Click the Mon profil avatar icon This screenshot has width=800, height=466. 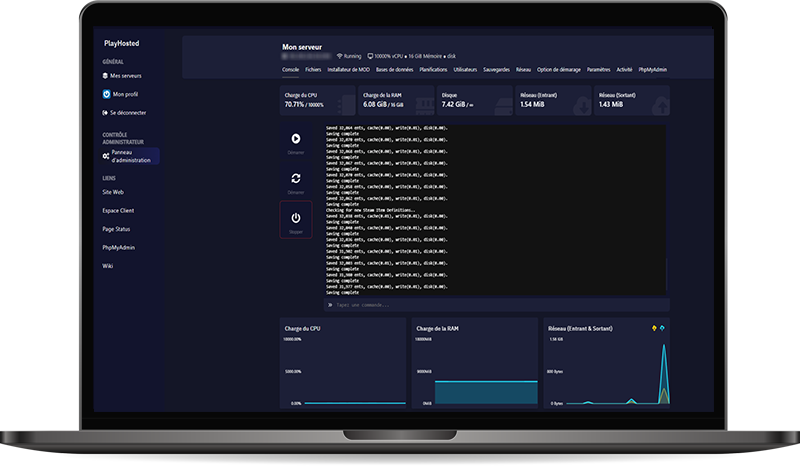click(x=106, y=94)
